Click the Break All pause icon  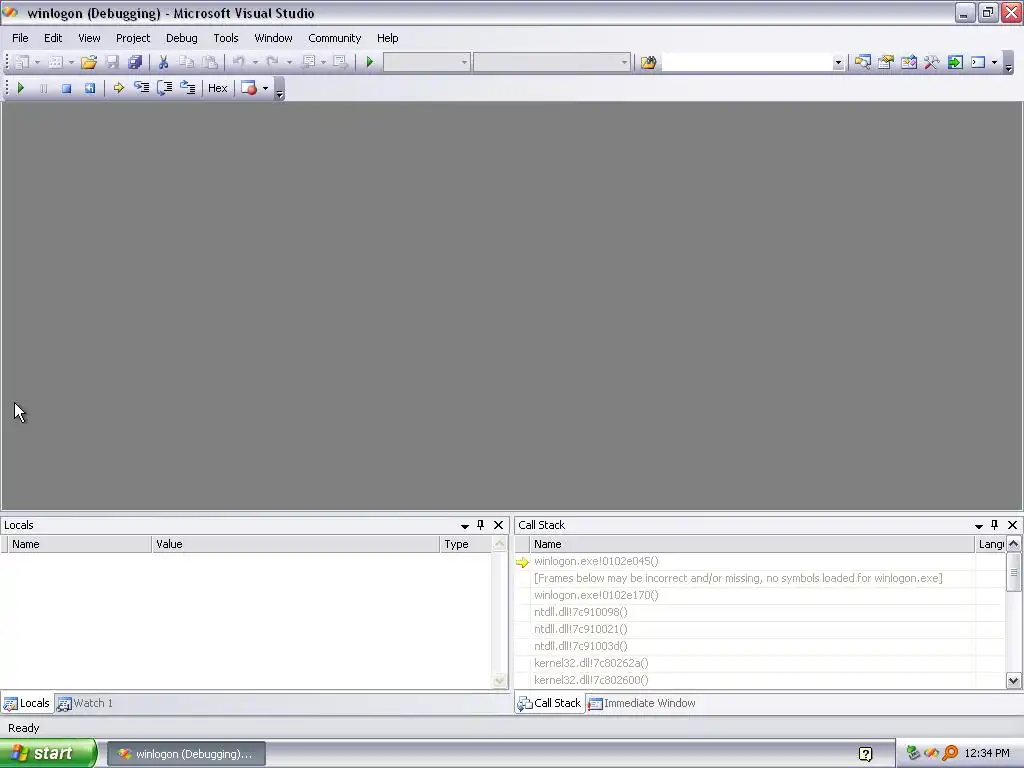point(43,88)
